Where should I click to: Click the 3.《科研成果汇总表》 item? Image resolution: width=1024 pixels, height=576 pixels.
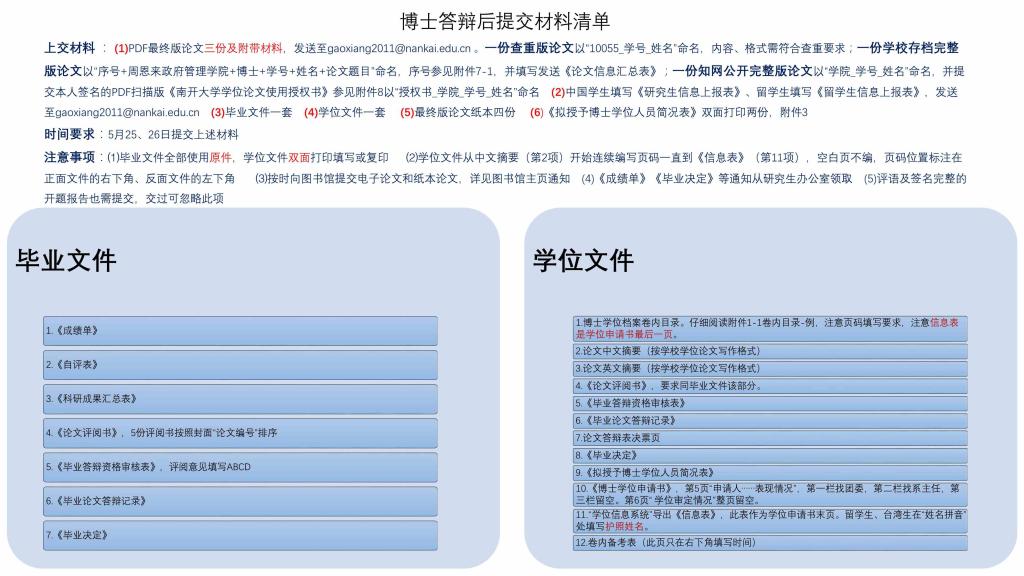click(x=239, y=399)
